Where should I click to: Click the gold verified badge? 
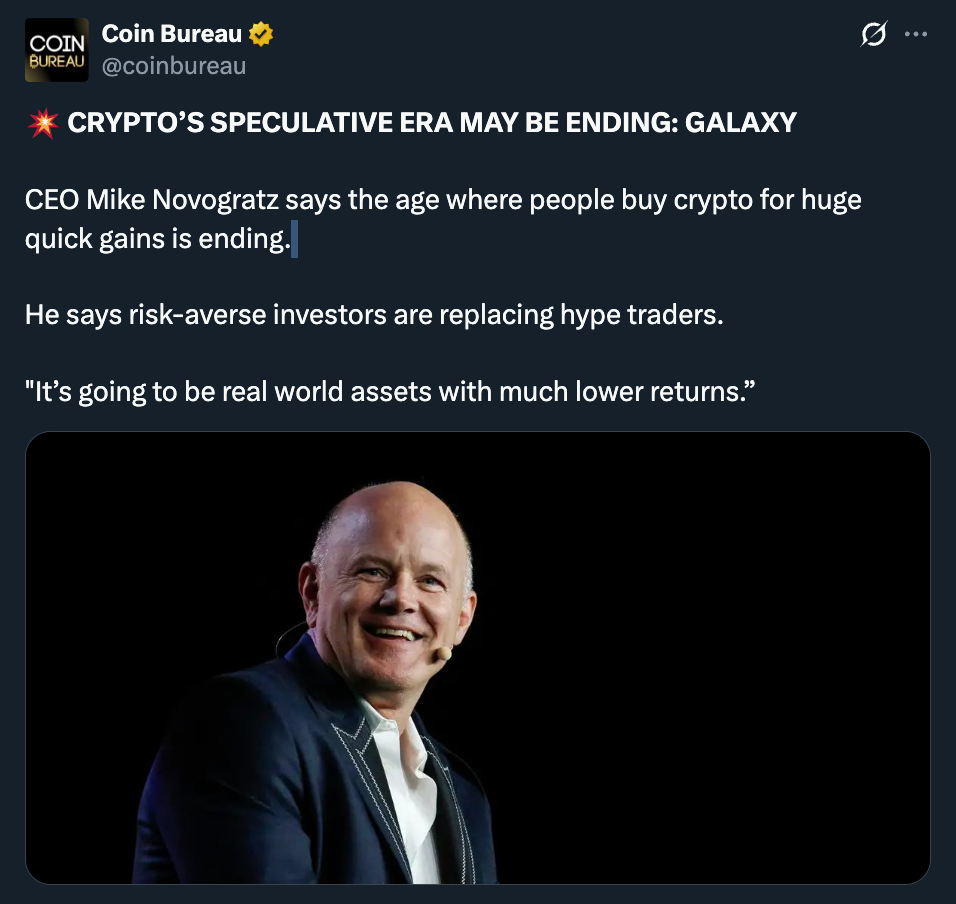point(261,35)
